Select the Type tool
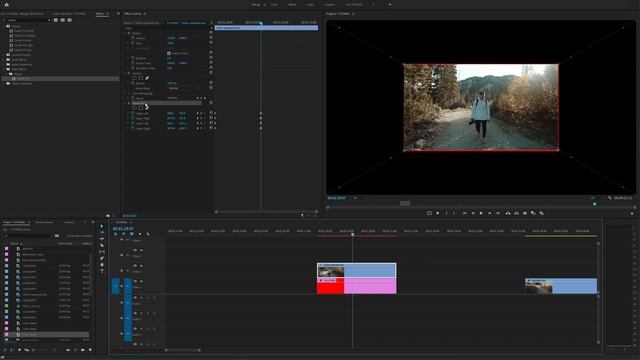The image size is (640, 360). 102,271
